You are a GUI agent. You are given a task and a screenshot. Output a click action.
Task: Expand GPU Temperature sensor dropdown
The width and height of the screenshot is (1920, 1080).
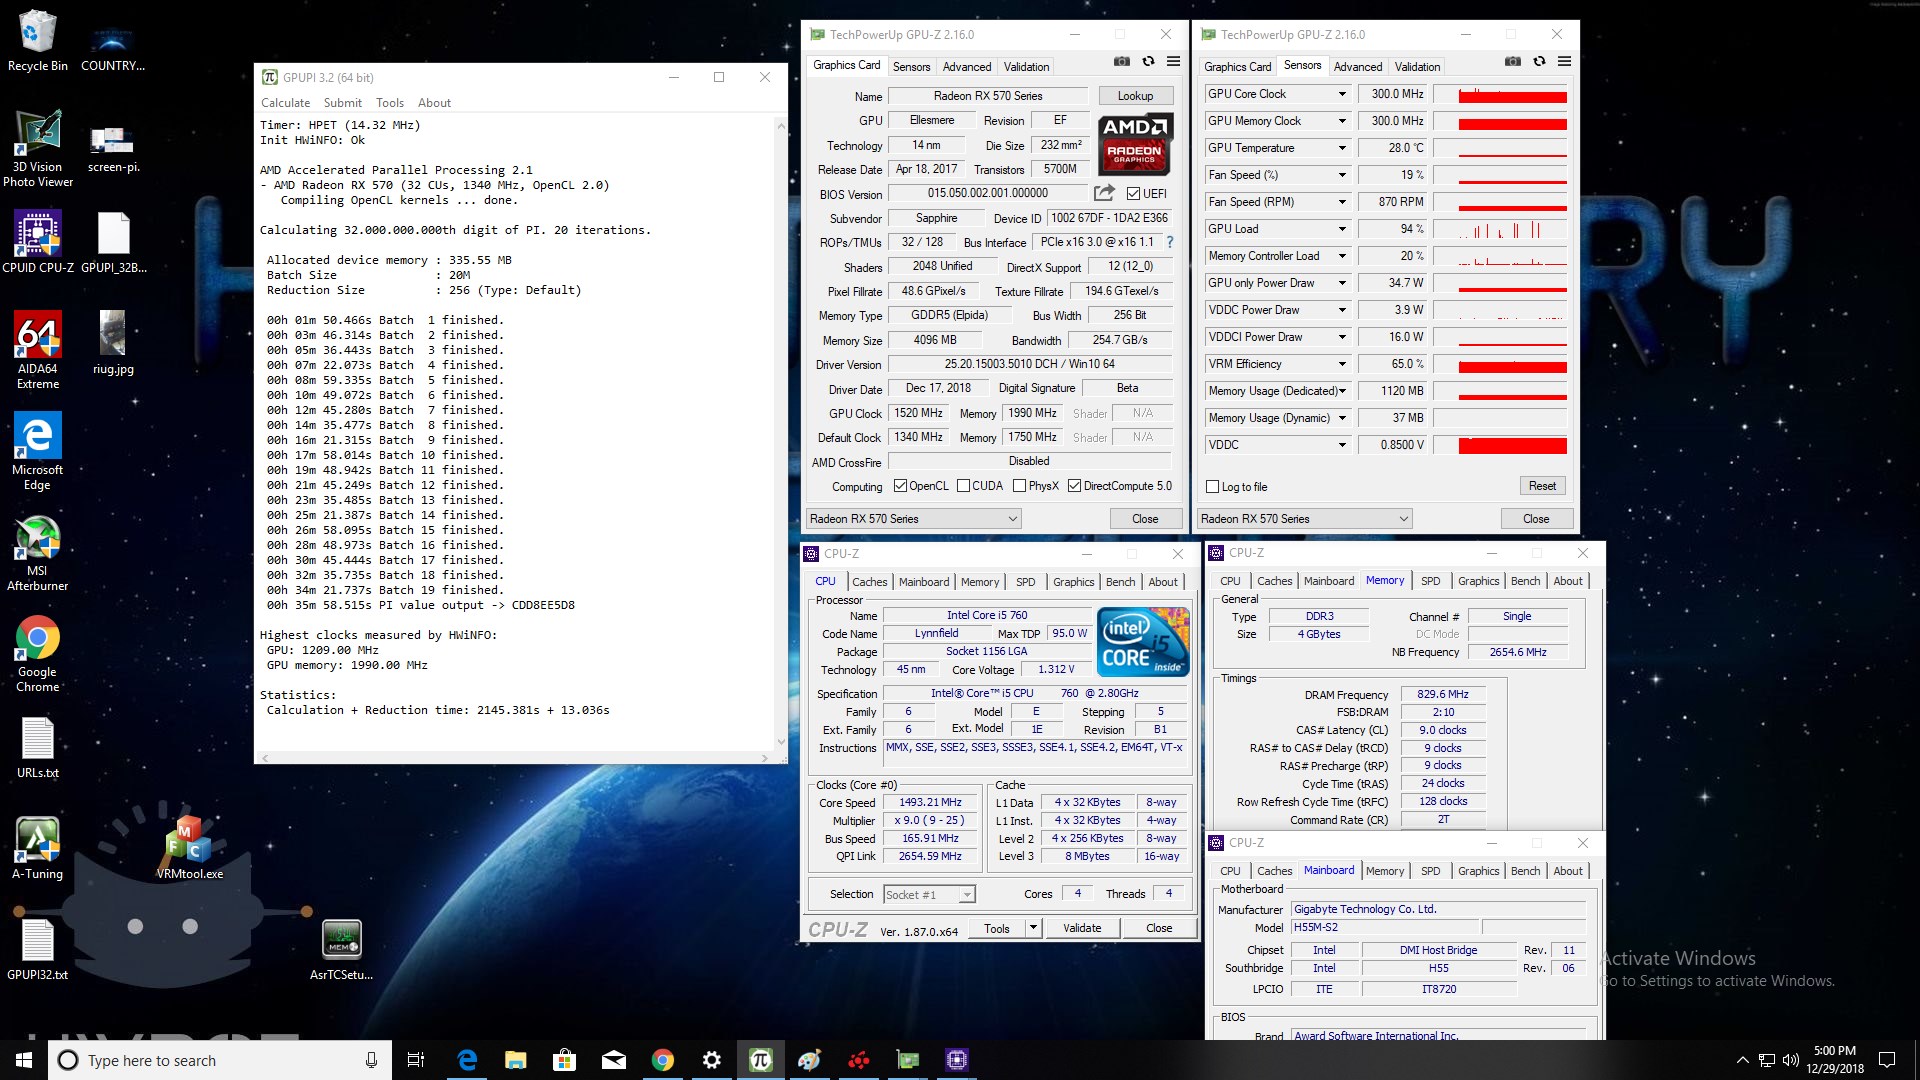coord(1342,148)
